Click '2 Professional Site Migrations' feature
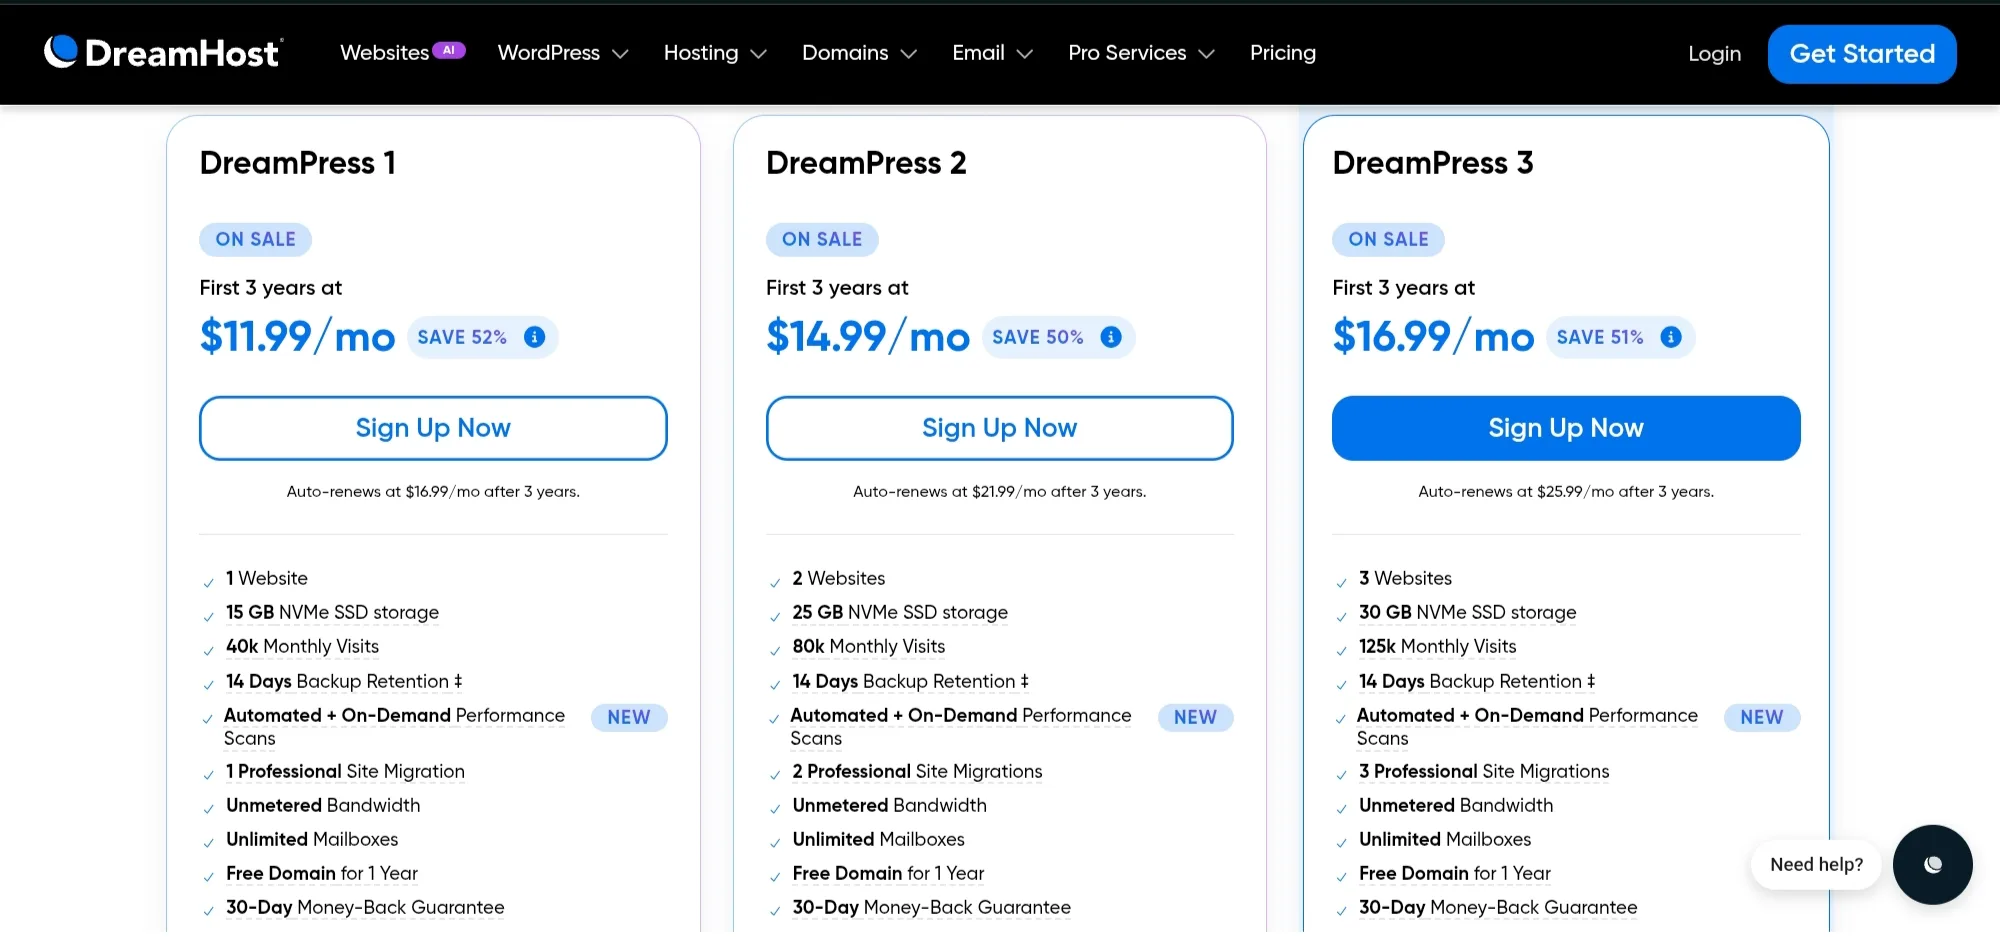Viewport: 2000px width, 937px height. [917, 771]
